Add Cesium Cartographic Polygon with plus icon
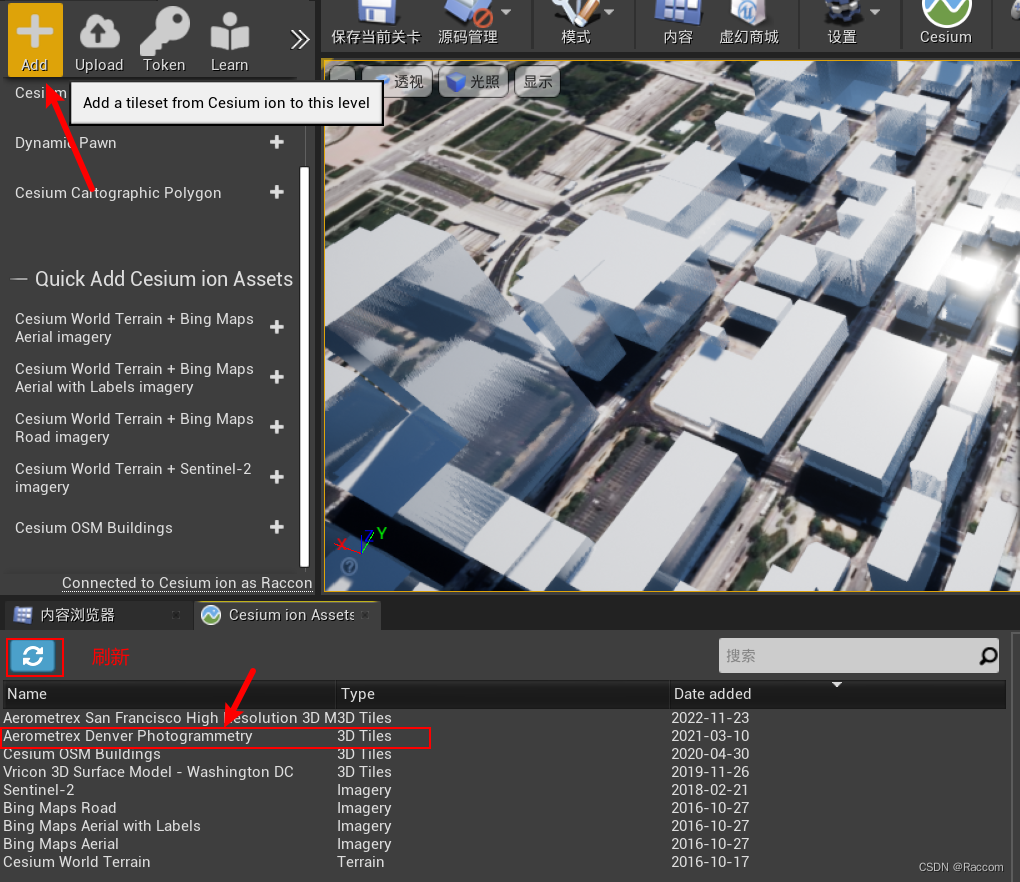The height and width of the screenshot is (882, 1020). pos(276,192)
